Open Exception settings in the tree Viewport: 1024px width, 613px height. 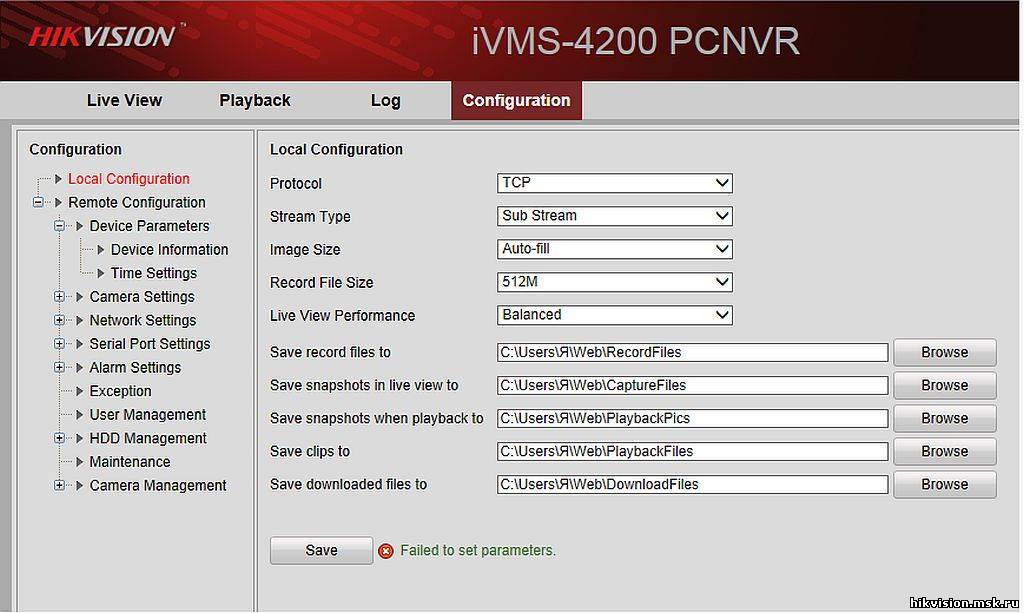[120, 391]
